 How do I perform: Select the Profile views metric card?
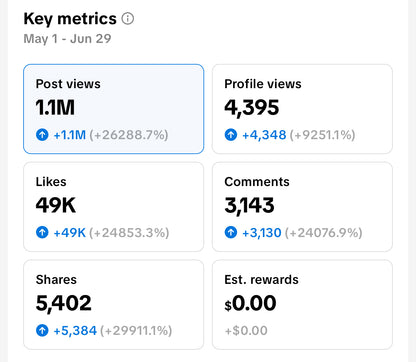point(302,109)
